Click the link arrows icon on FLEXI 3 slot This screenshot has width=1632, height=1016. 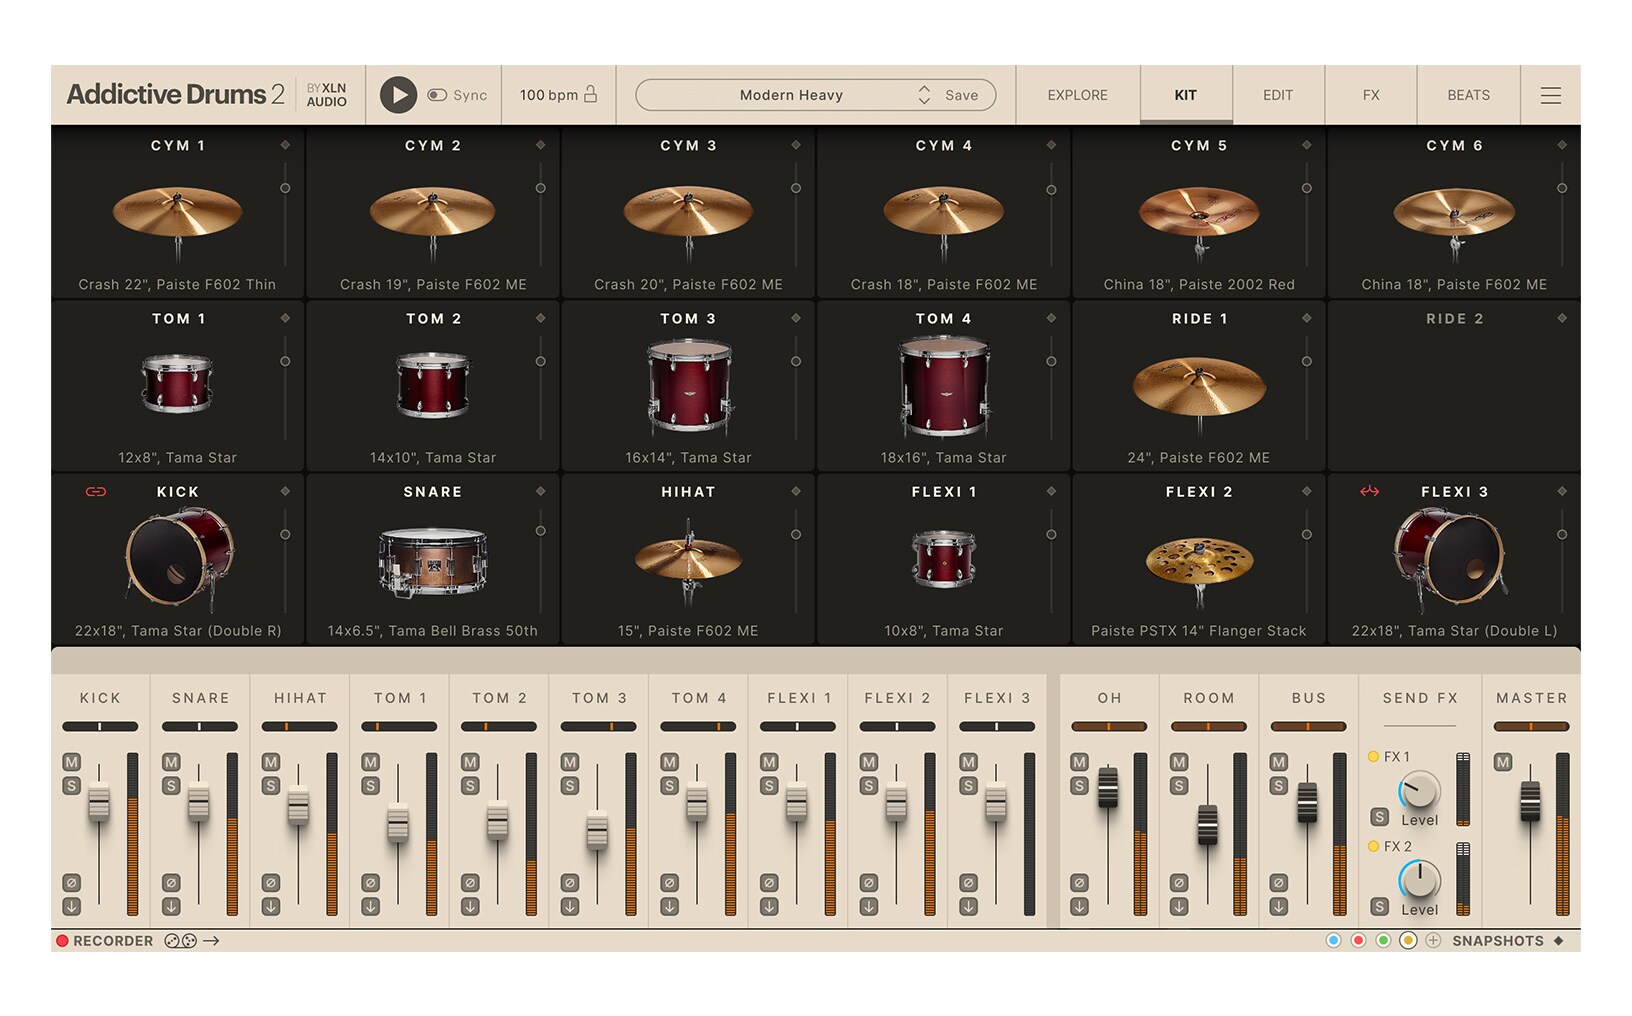1369,491
